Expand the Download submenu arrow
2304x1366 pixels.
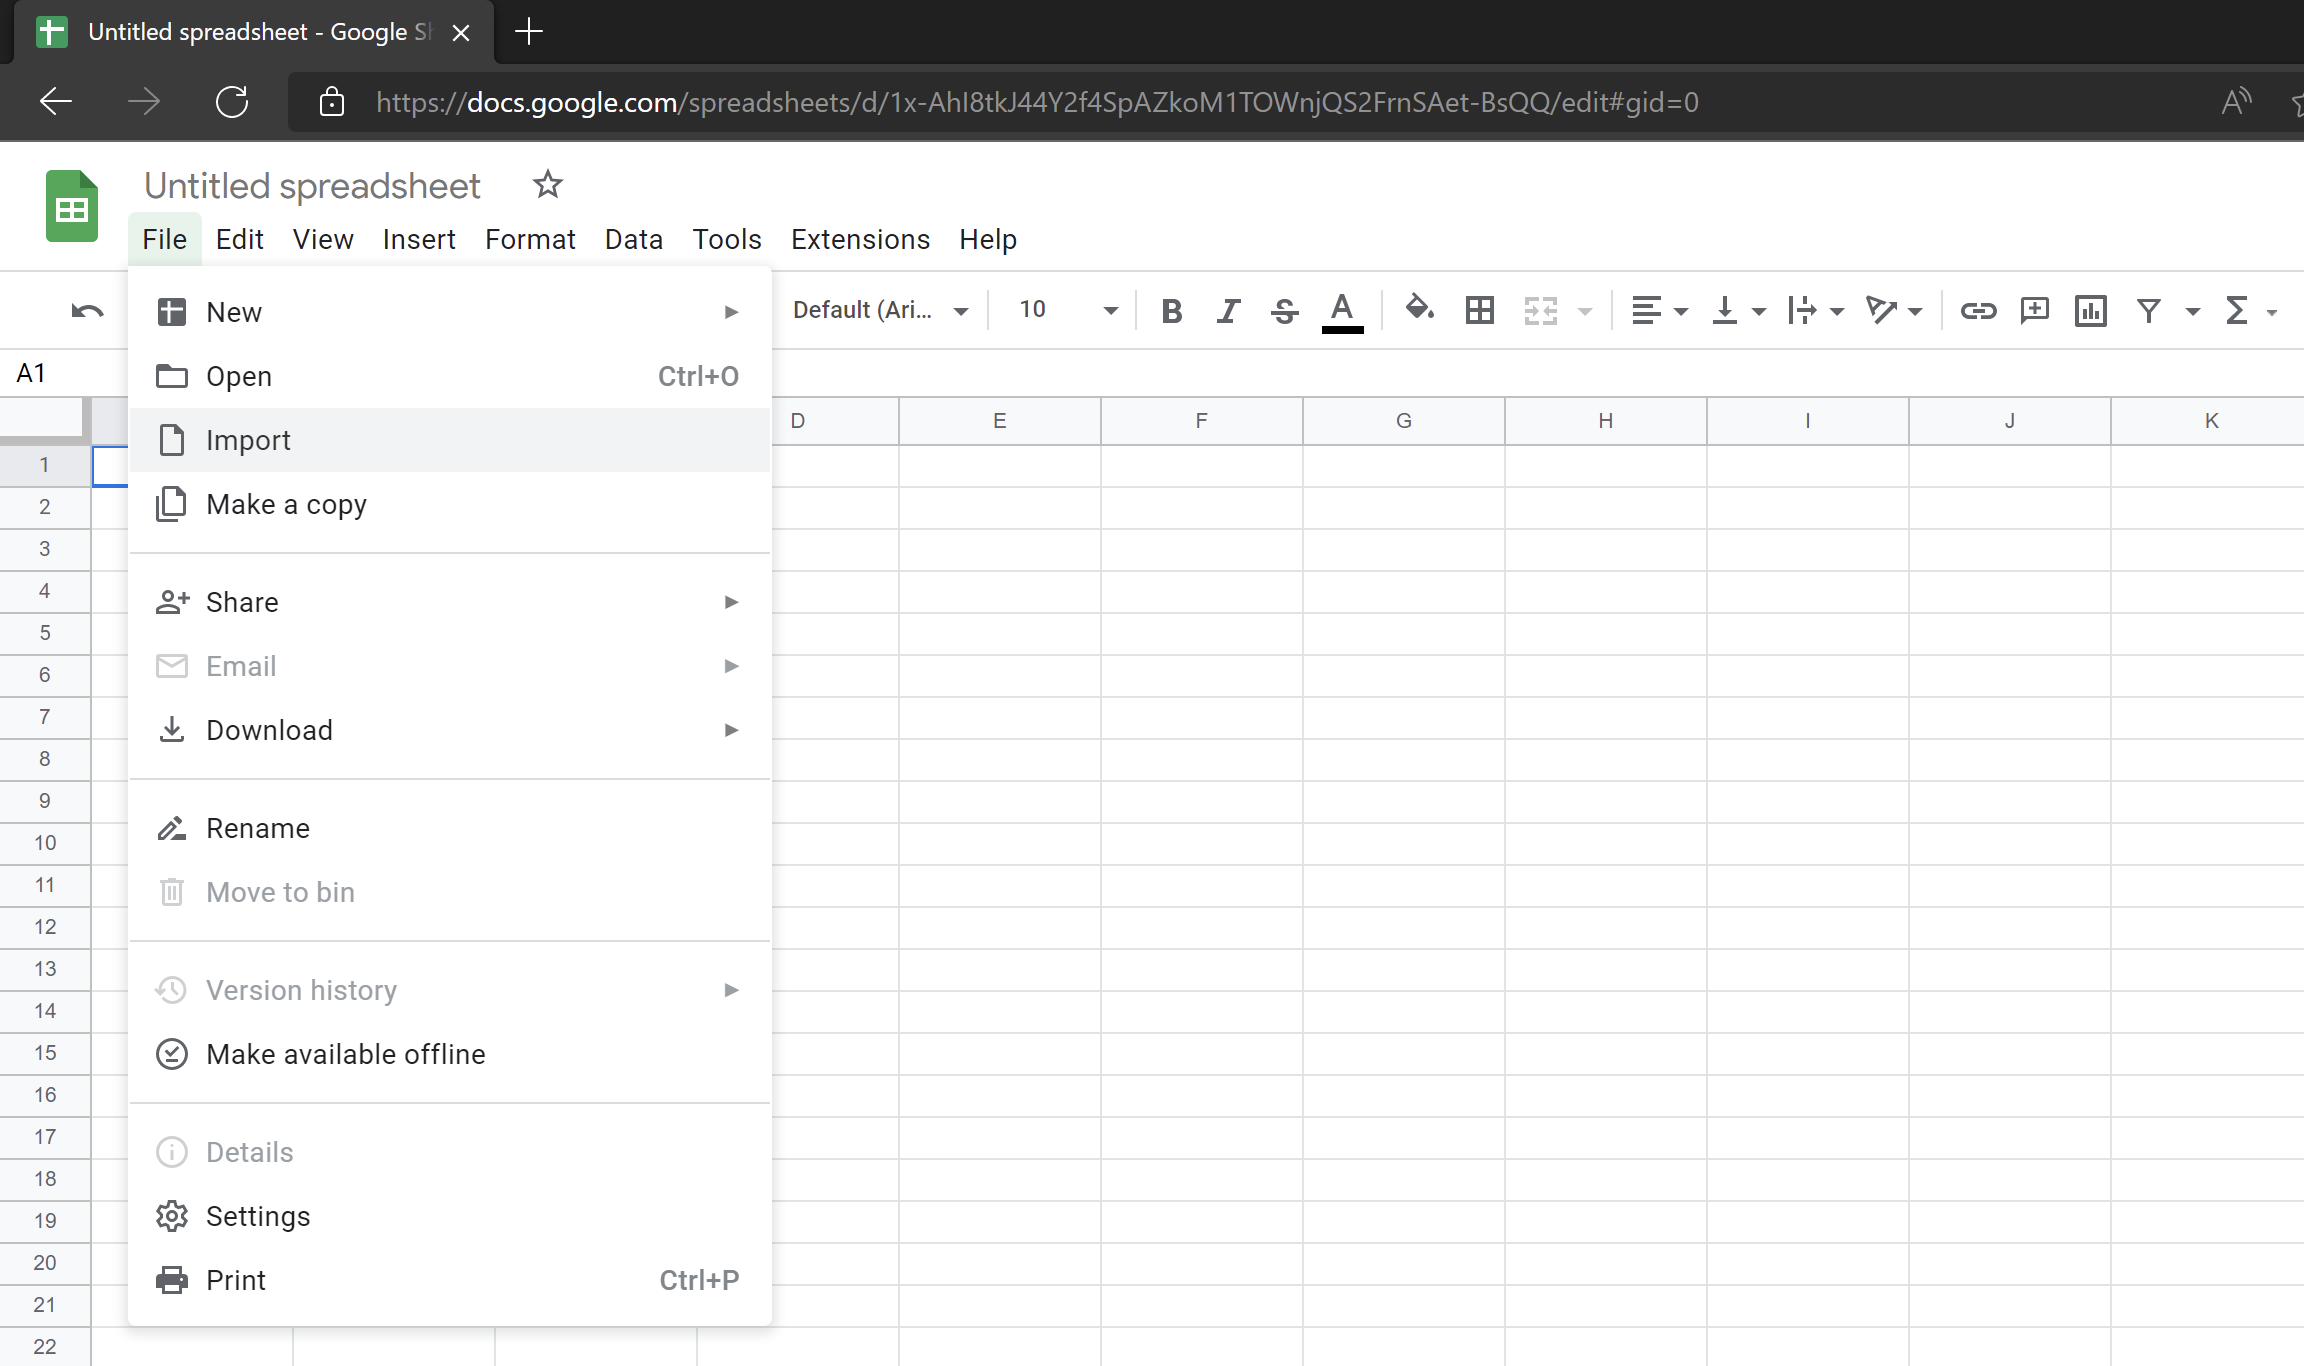tap(735, 730)
